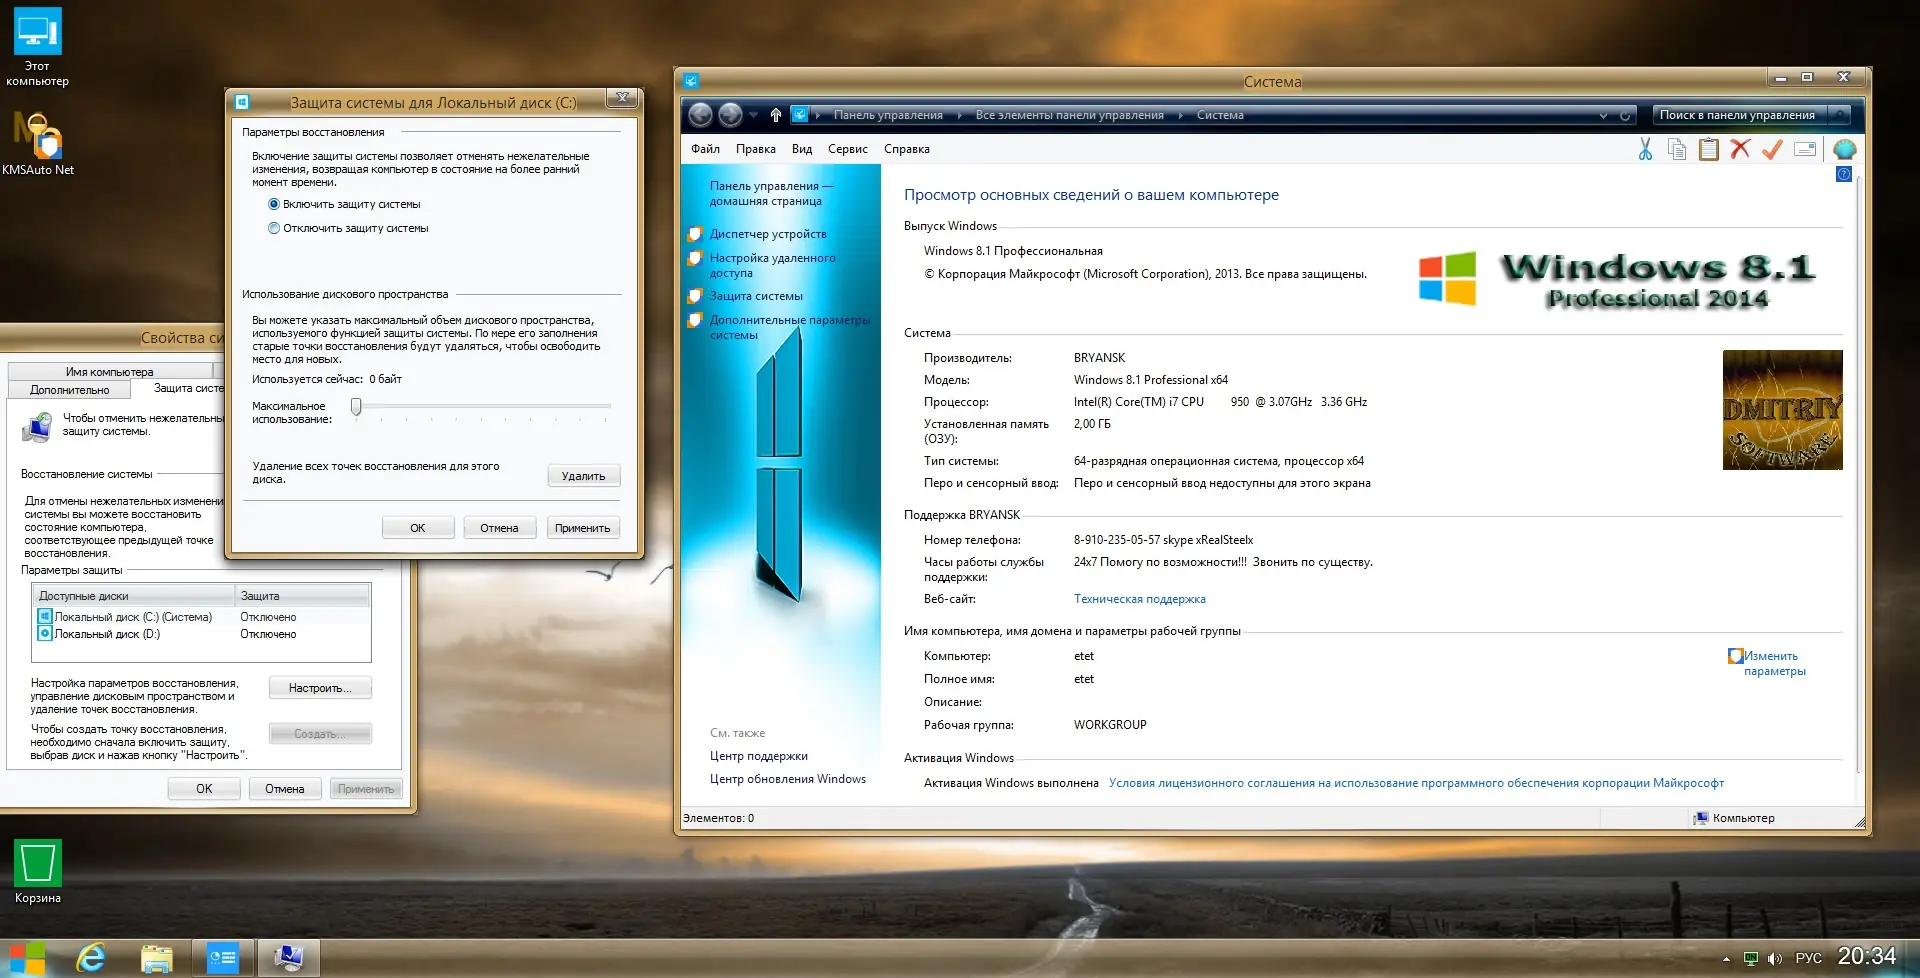This screenshot has width=1920, height=978.
Task: Open the 'Вид' menu
Action: point(802,149)
